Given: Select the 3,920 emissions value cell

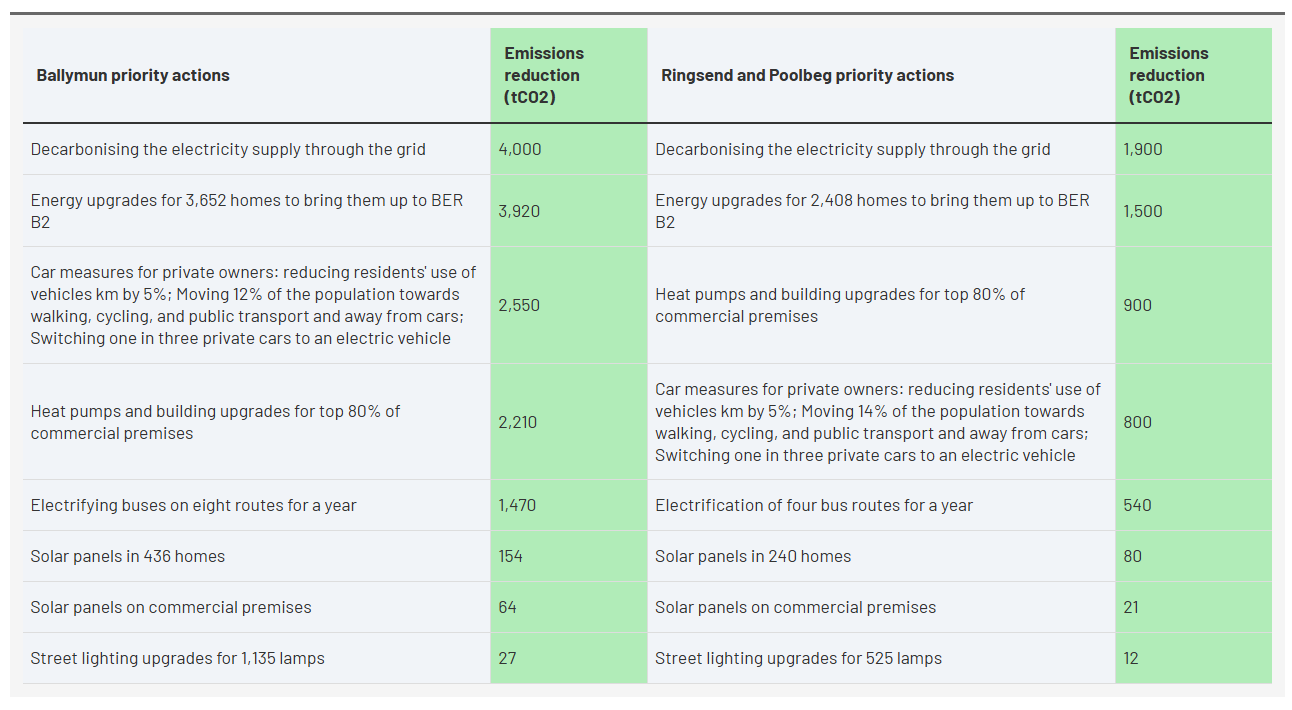Looking at the screenshot, I should [x=520, y=211].
